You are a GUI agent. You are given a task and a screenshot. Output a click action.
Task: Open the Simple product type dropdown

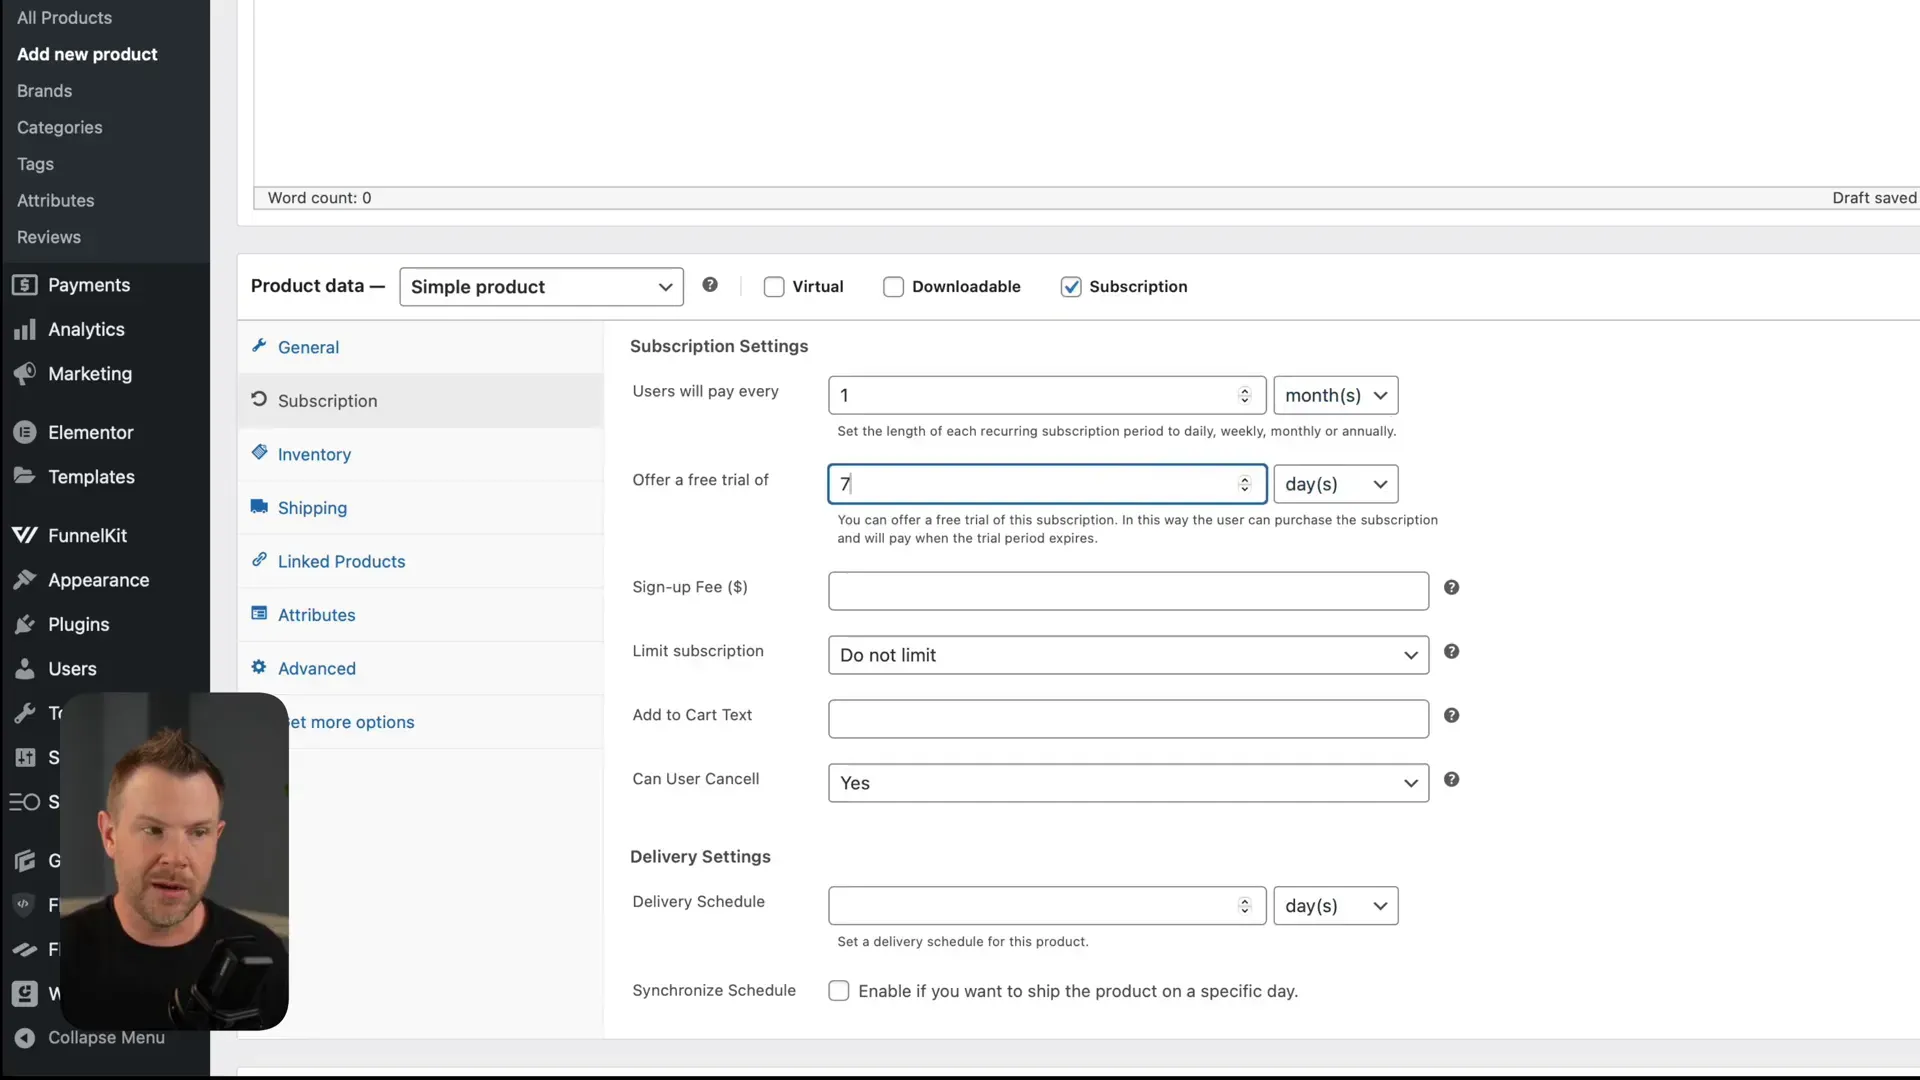coord(541,287)
